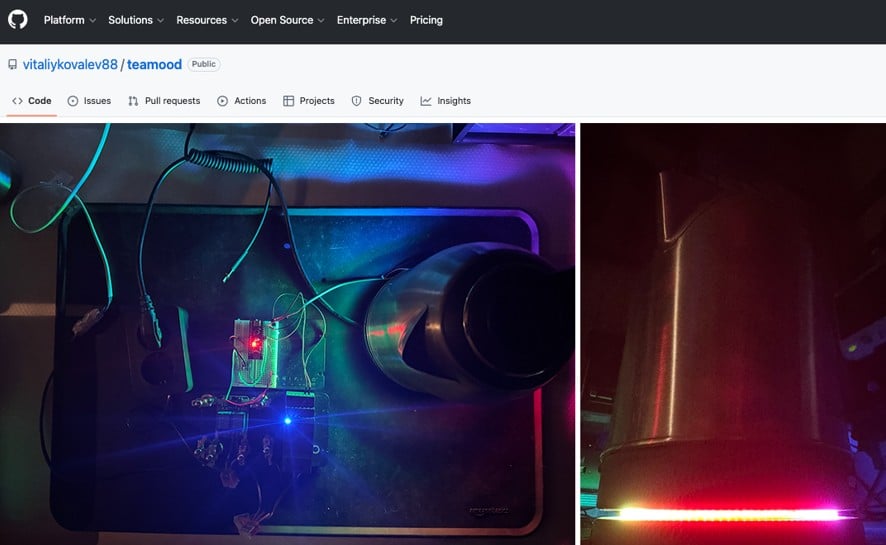Screen dimensions: 886x545
Task: Expand the Solutions dropdown menu
Action: tap(136, 20)
